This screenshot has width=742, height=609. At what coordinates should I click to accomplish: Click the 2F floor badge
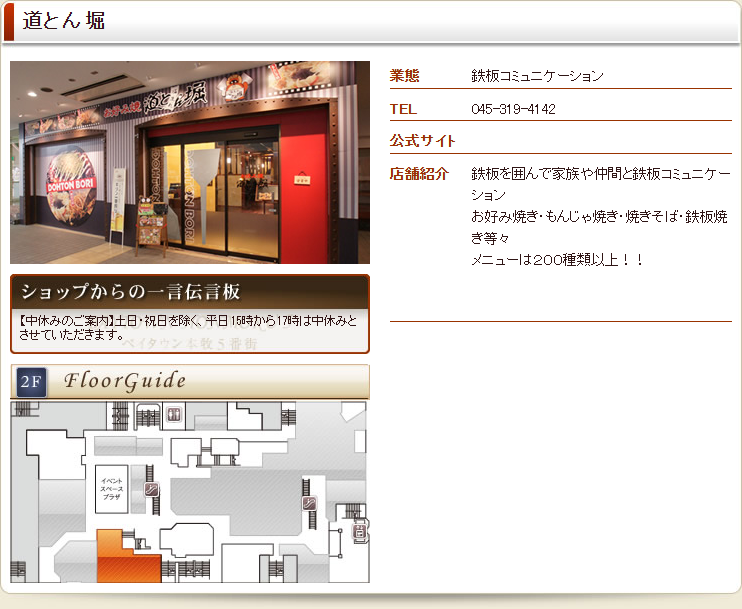32,382
